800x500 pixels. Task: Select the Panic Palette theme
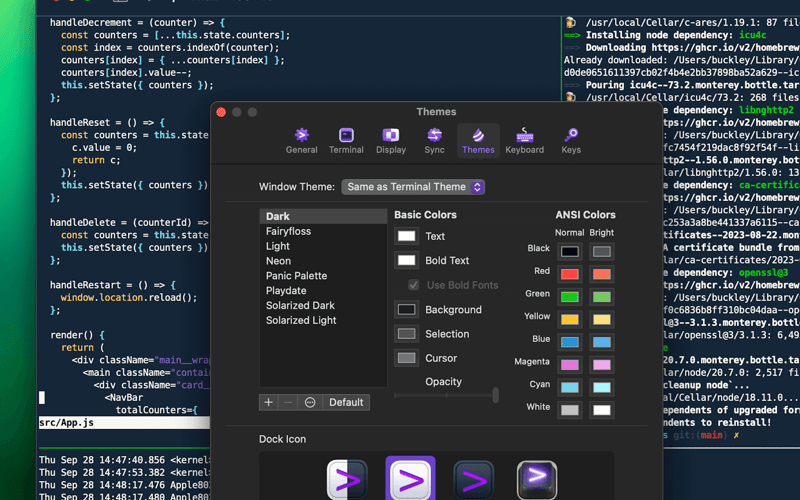pyautogui.click(x=296, y=276)
